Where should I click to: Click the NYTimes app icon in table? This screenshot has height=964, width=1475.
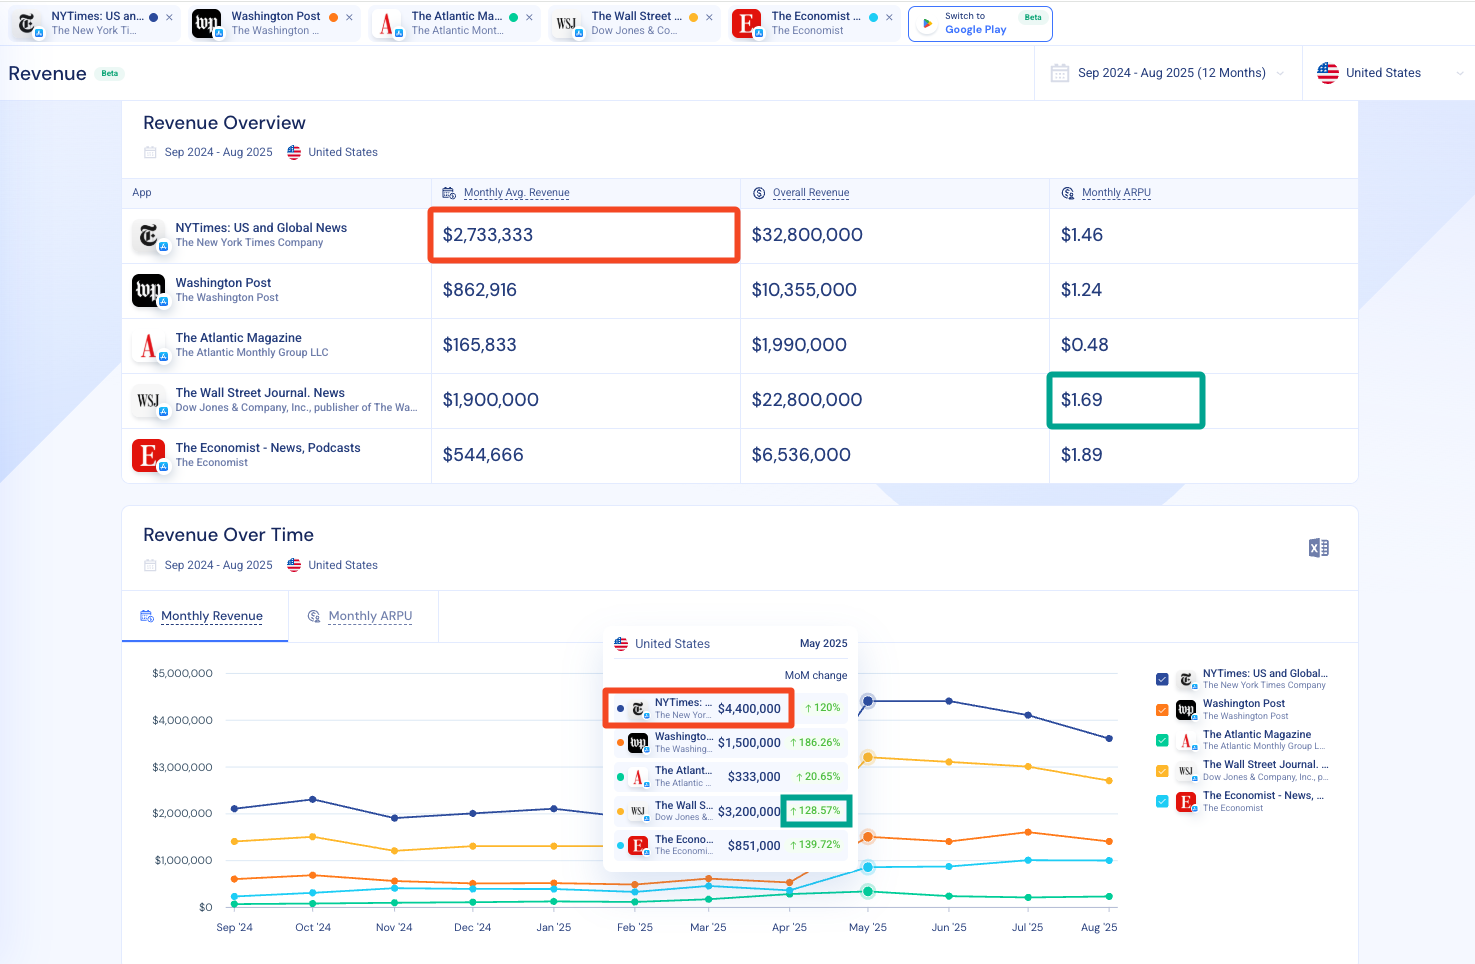coord(149,236)
